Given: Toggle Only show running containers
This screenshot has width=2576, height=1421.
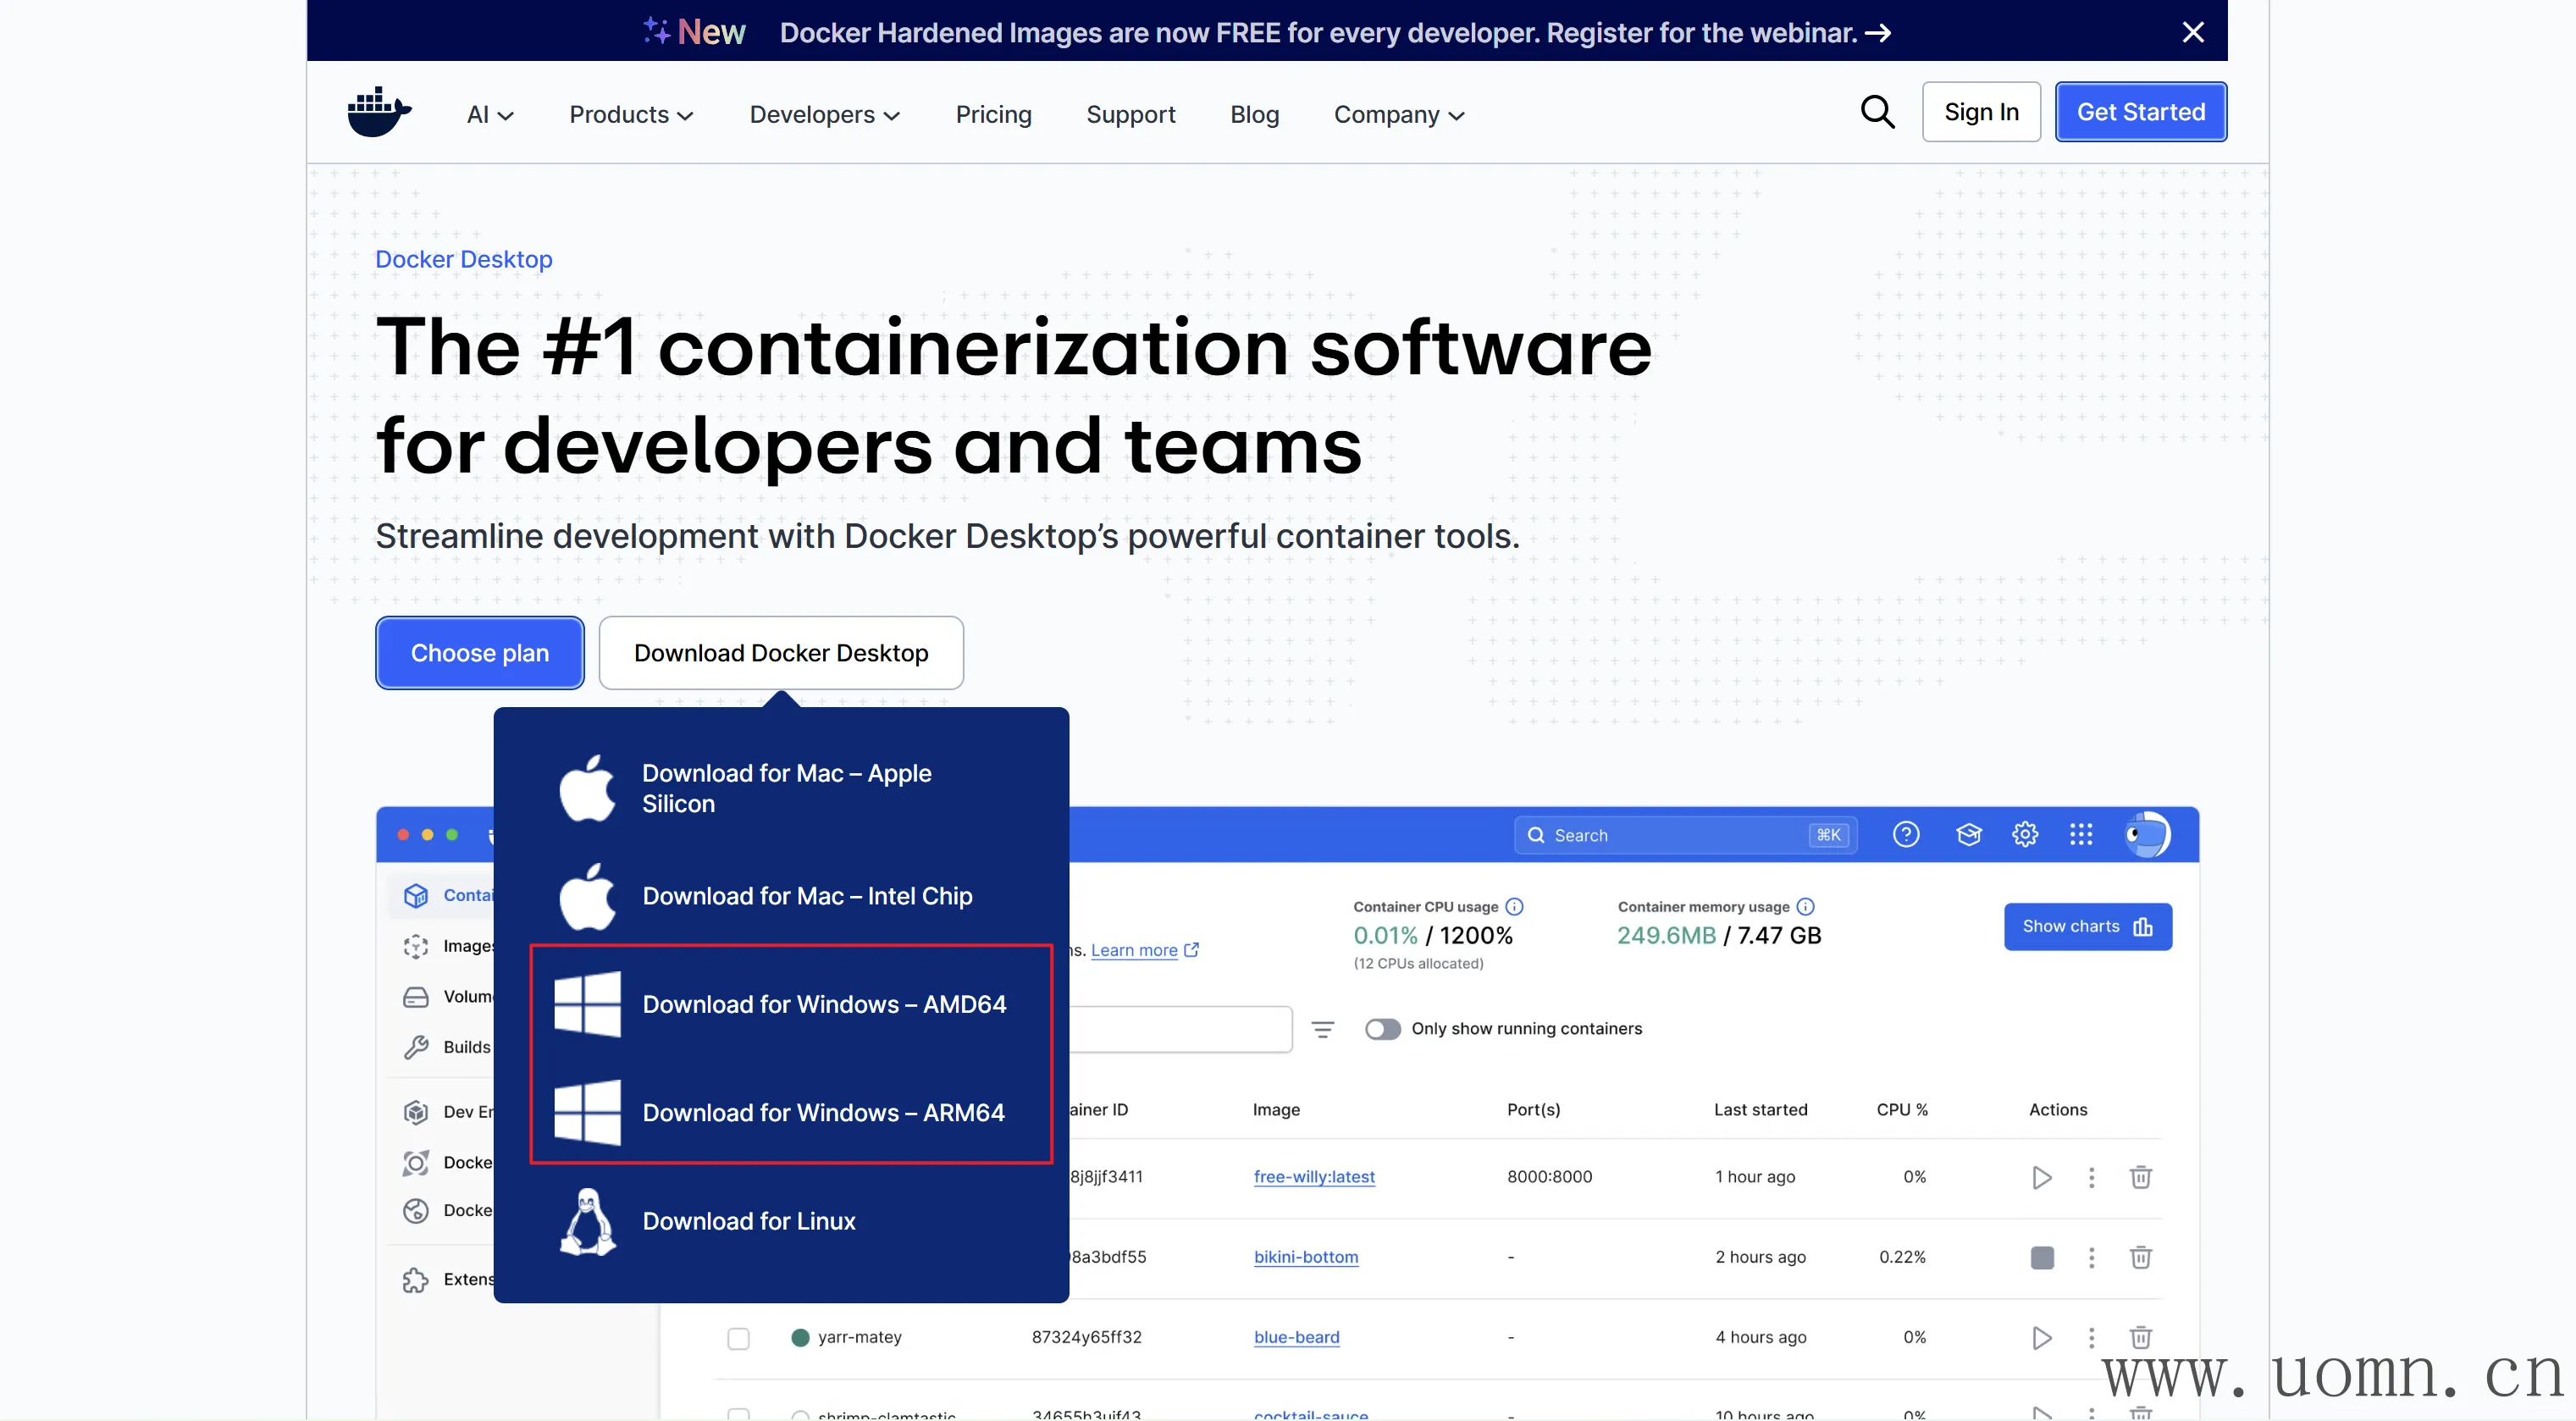Looking at the screenshot, I should [1382, 1029].
